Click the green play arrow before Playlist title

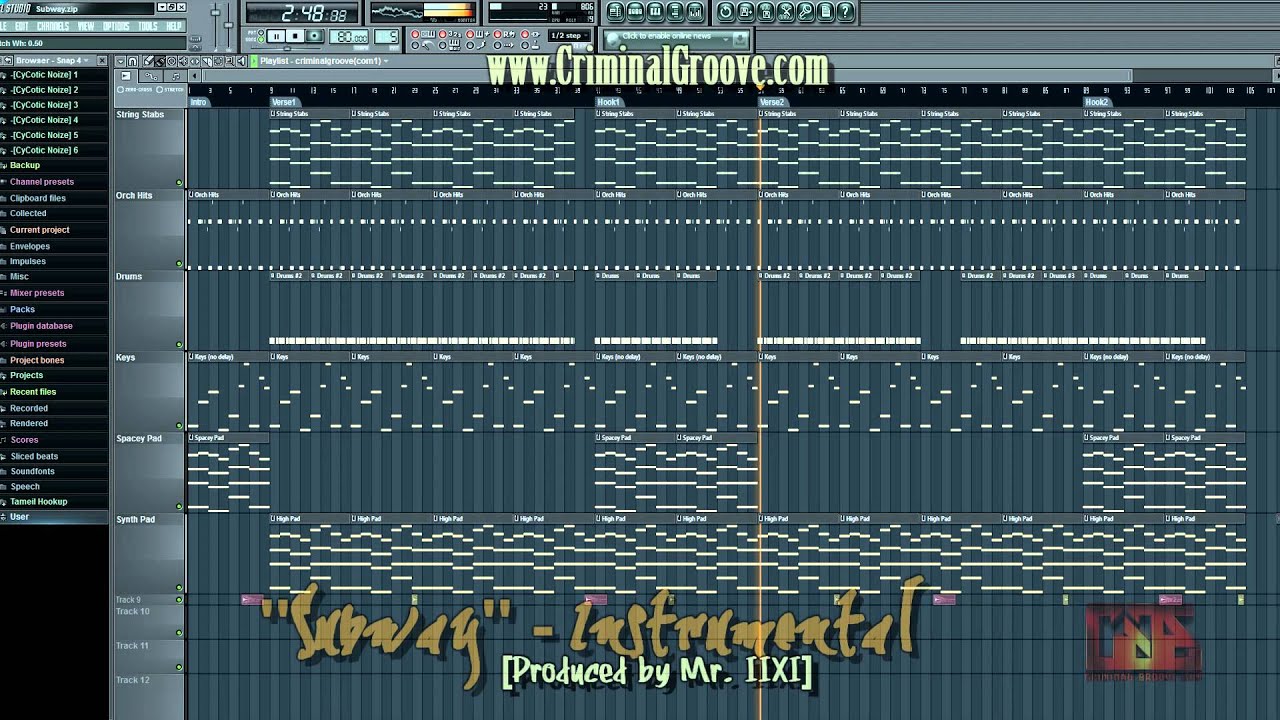[254, 61]
